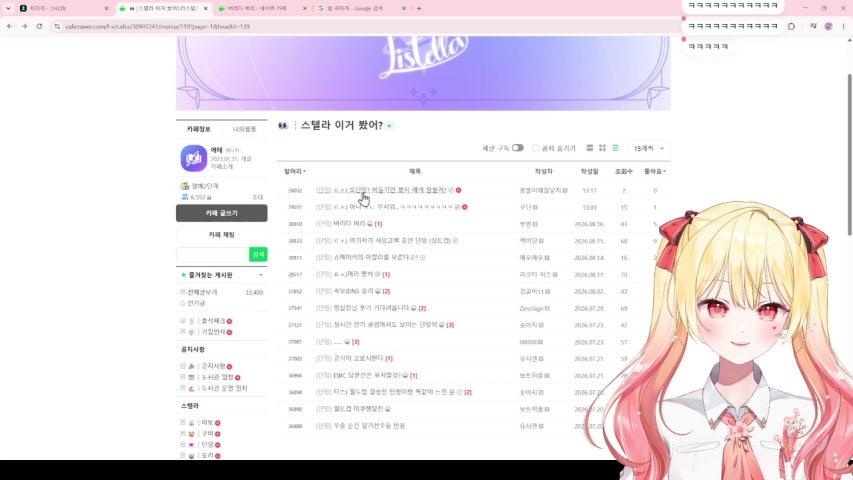Switch to album grid view icon
This screenshot has height=480, width=853.
tap(602, 148)
